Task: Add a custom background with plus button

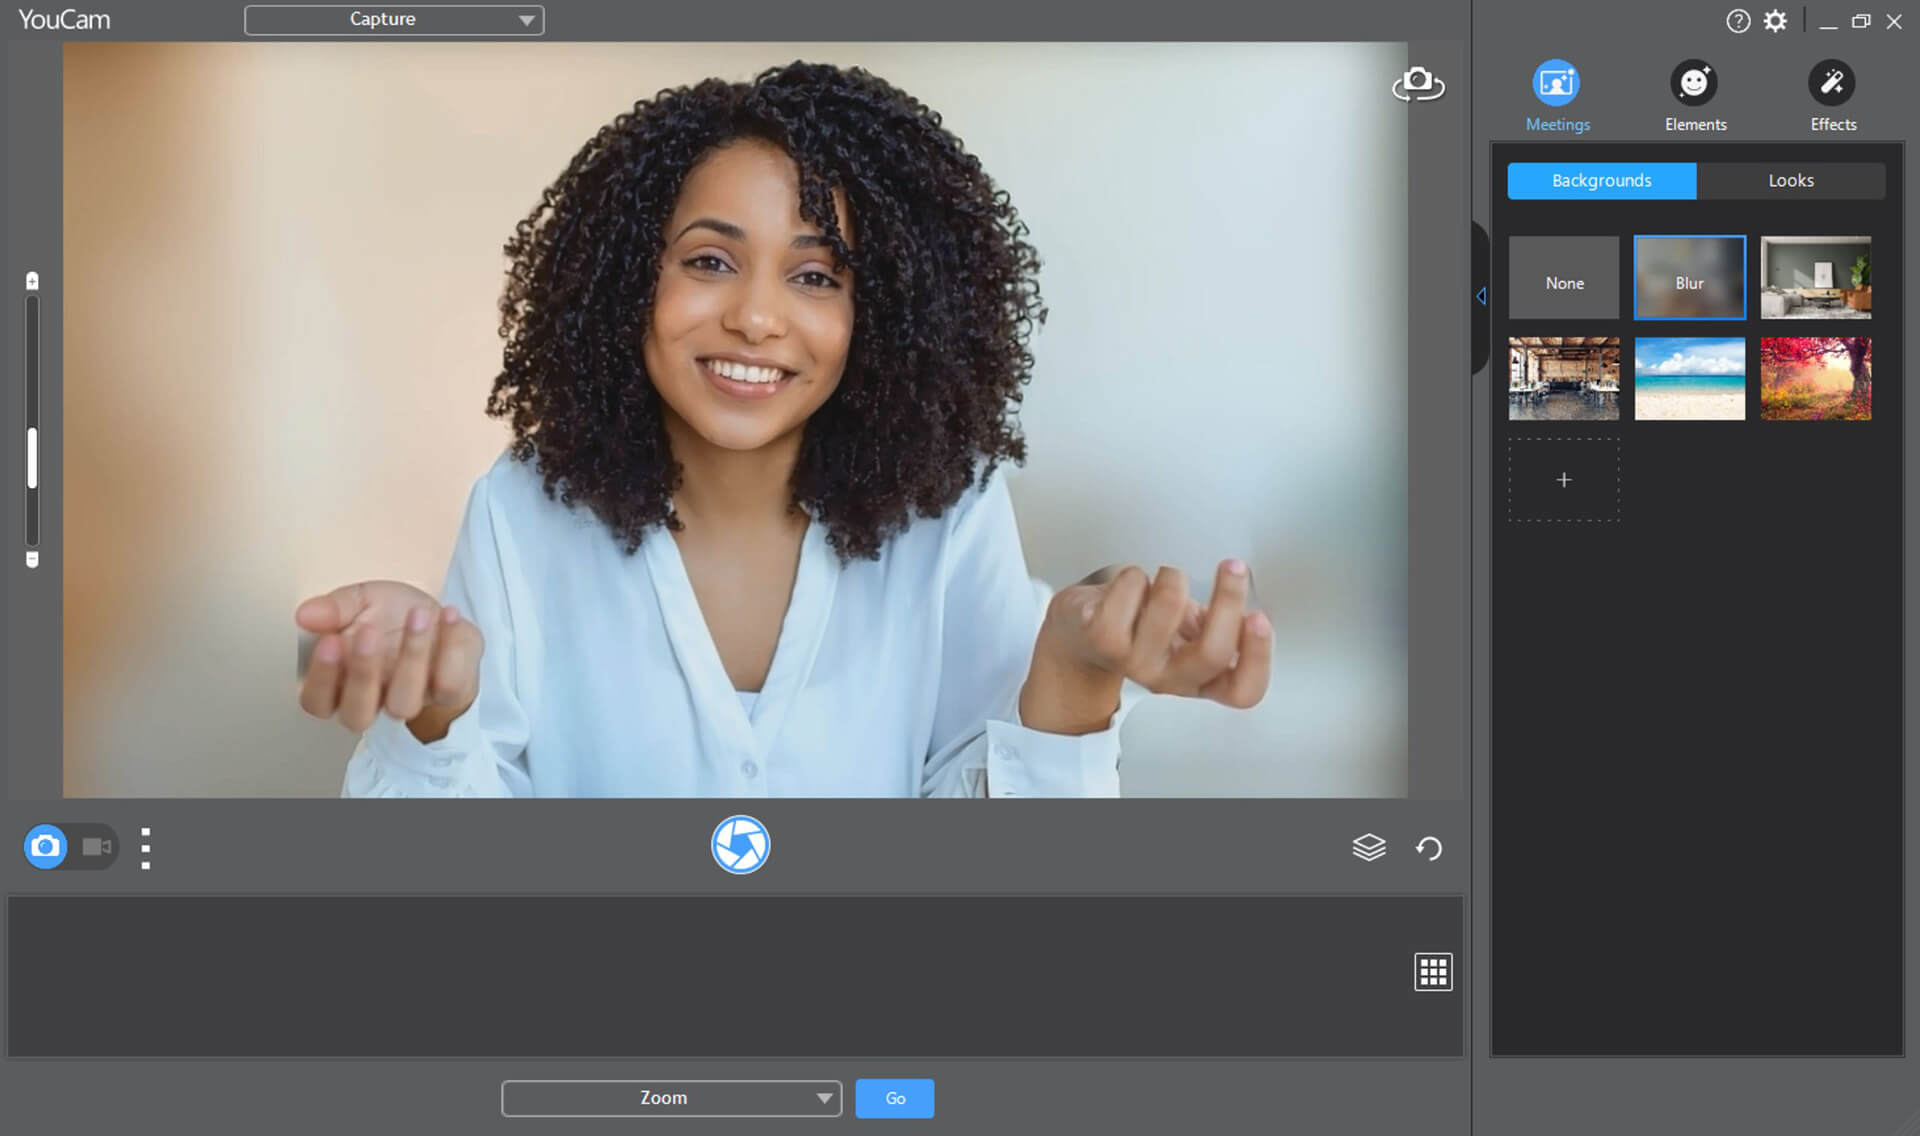Action: [x=1564, y=480]
